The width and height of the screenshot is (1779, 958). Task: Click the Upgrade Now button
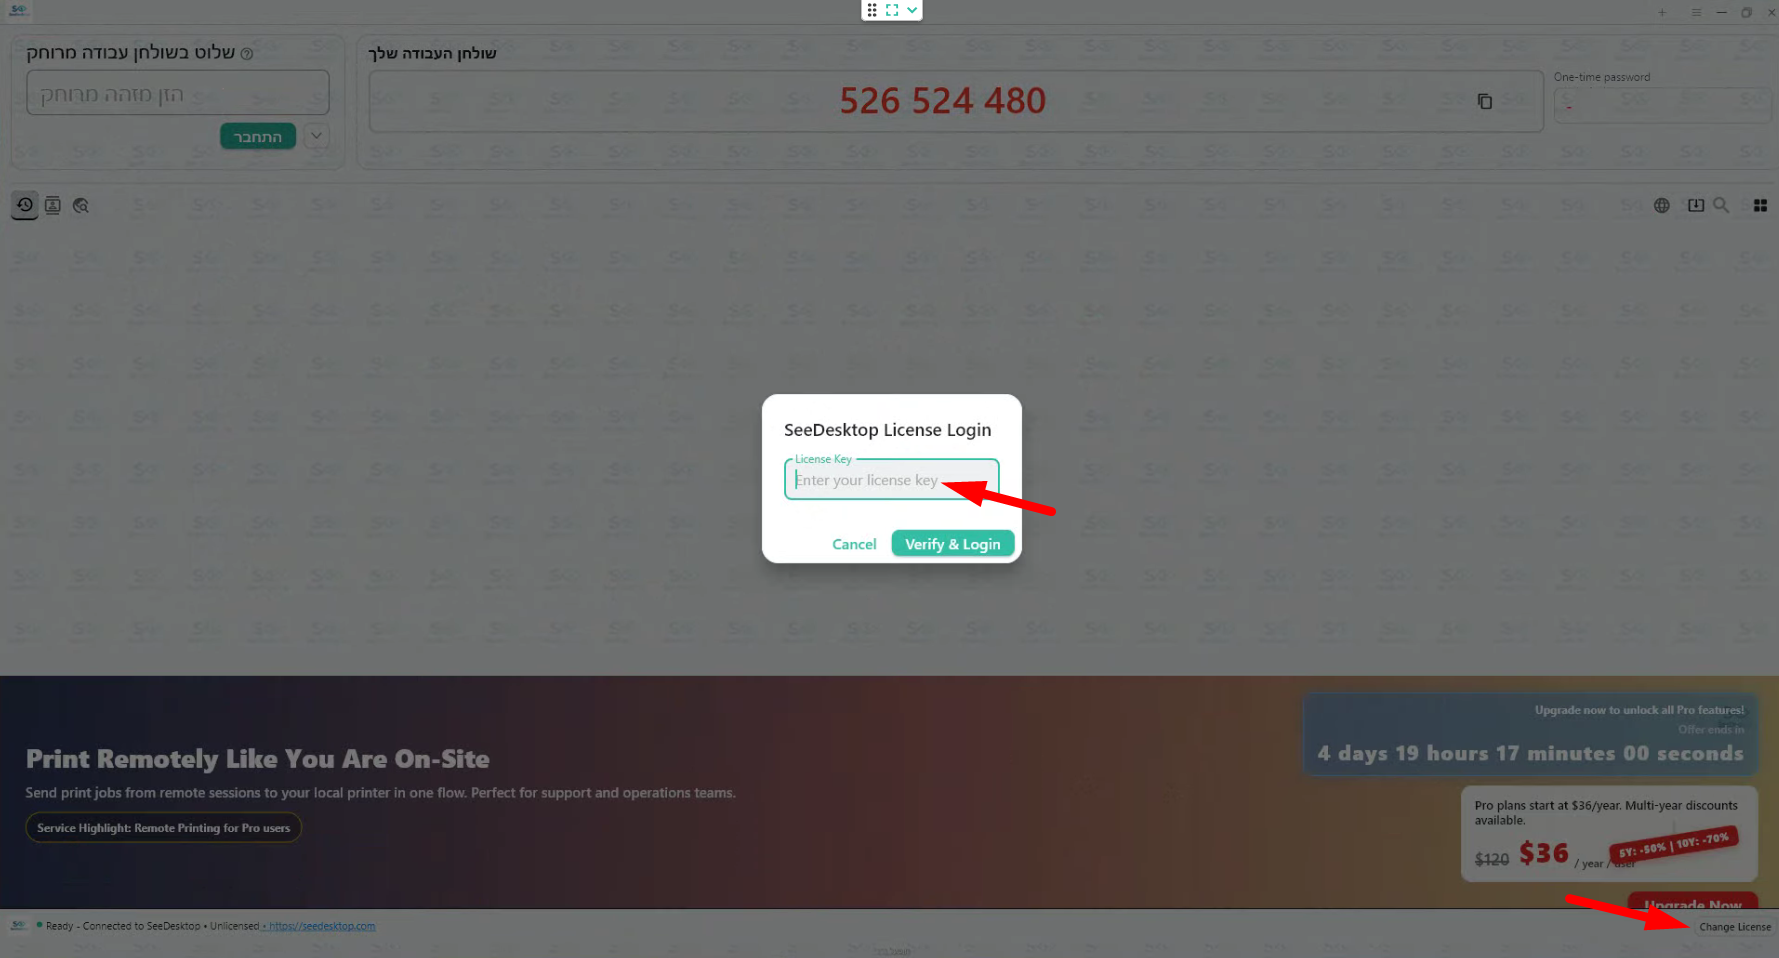pos(1692,902)
